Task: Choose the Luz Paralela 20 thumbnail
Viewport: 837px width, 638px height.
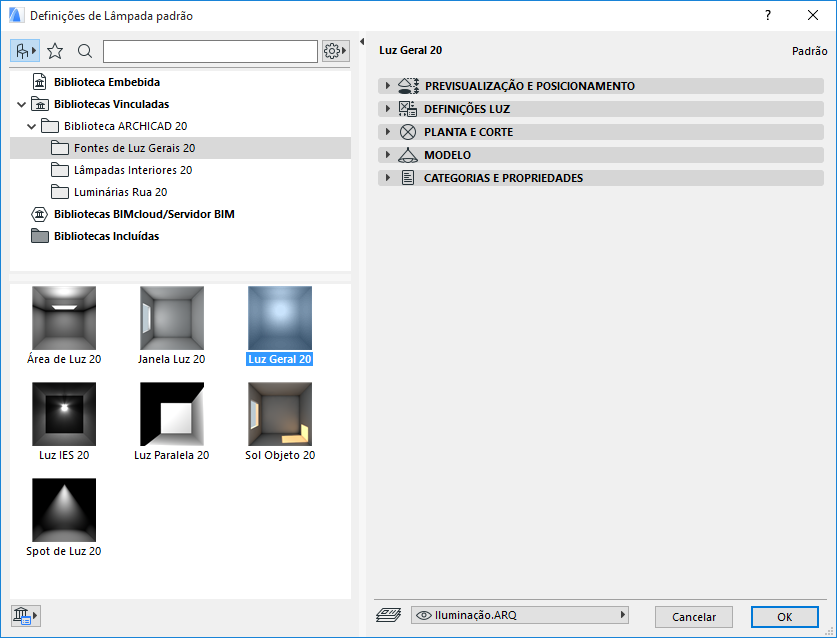Action: click(x=172, y=414)
